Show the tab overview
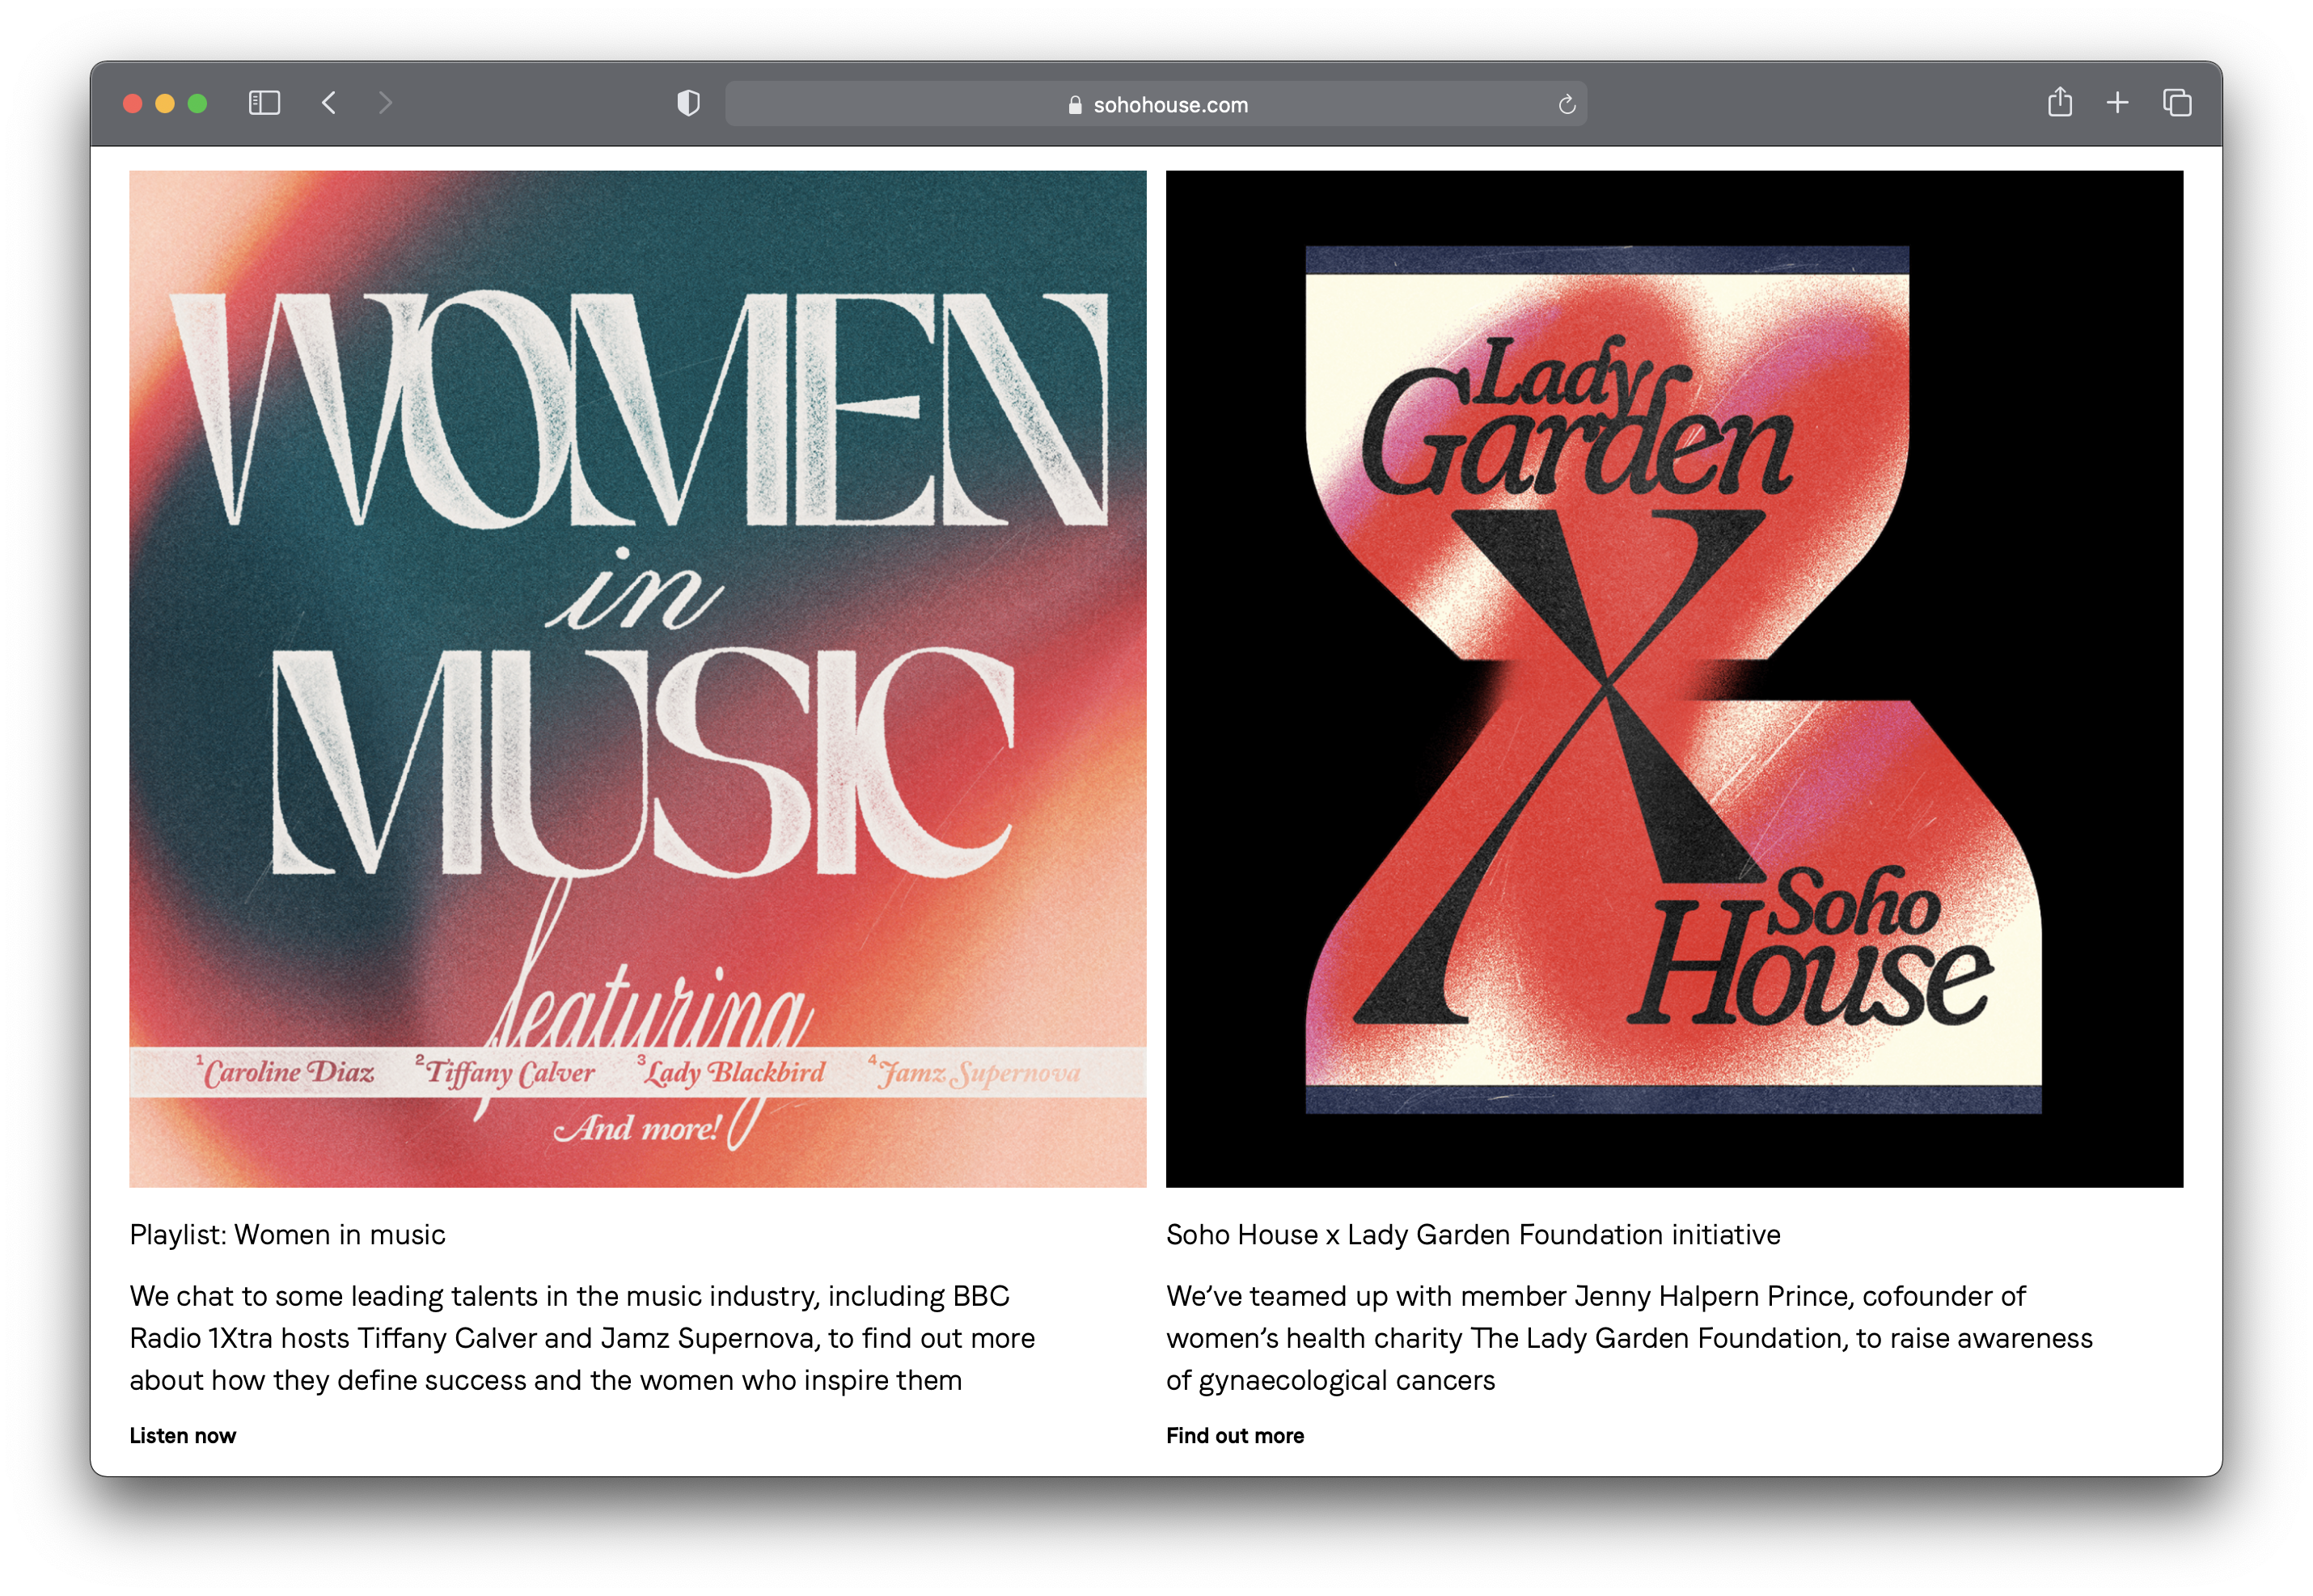The width and height of the screenshot is (2313, 1596). [x=2177, y=103]
